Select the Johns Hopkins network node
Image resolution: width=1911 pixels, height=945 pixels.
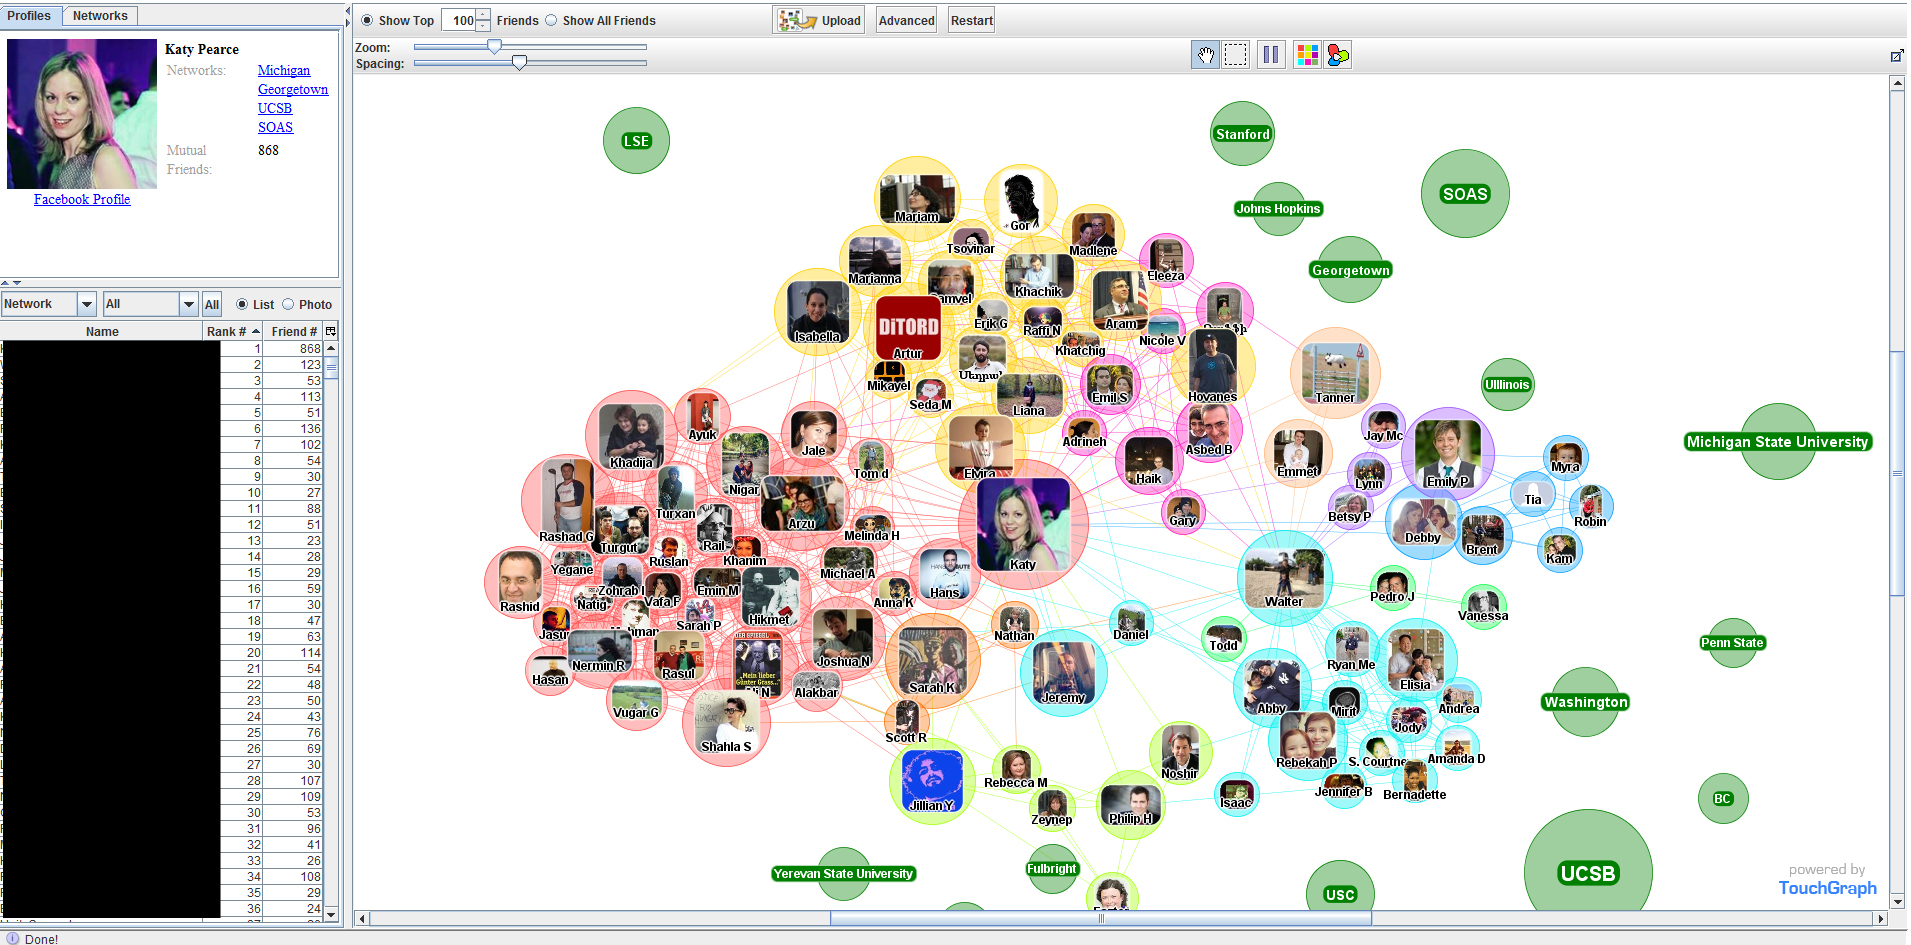click(x=1278, y=209)
